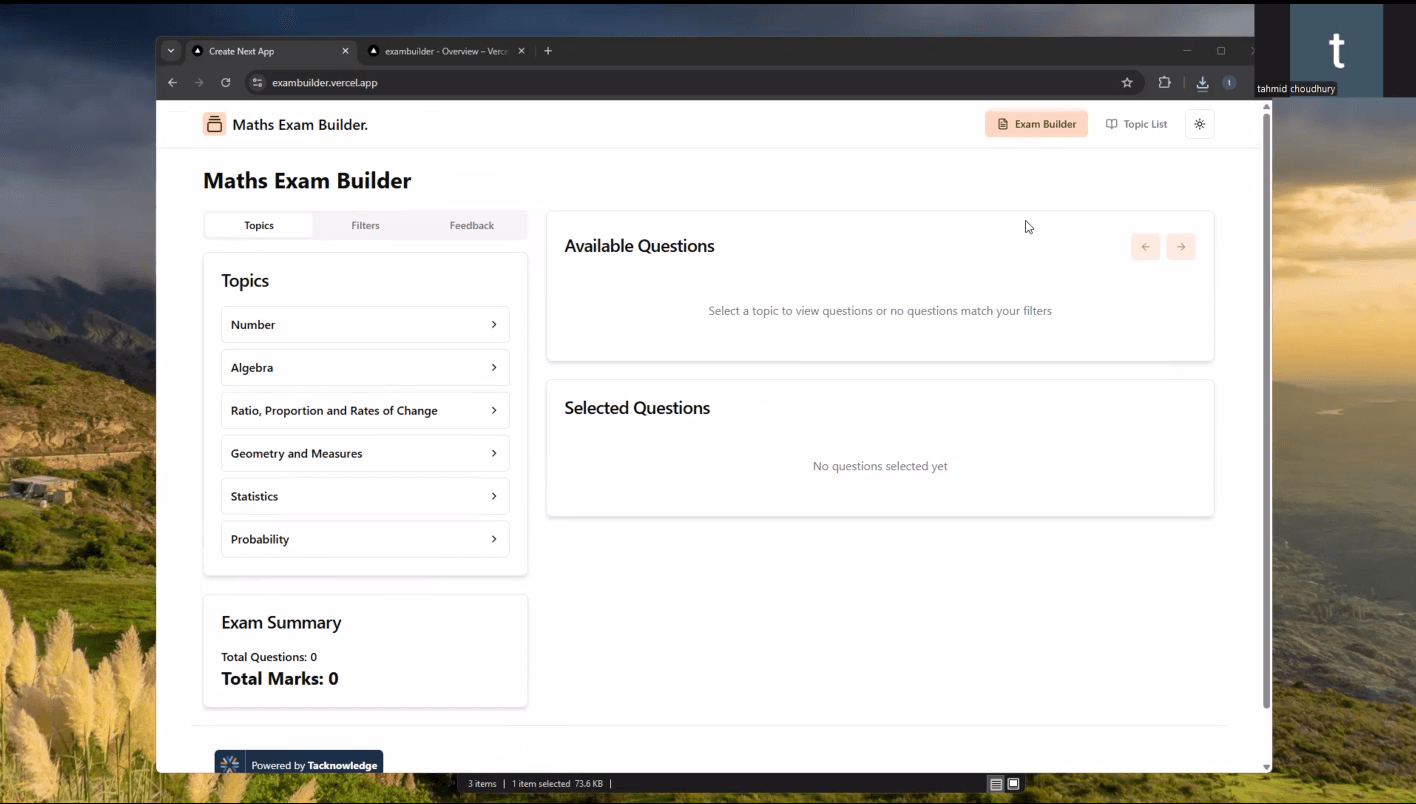1416x804 pixels.
Task: Switch to the Feedback tab
Action: pyautogui.click(x=471, y=225)
